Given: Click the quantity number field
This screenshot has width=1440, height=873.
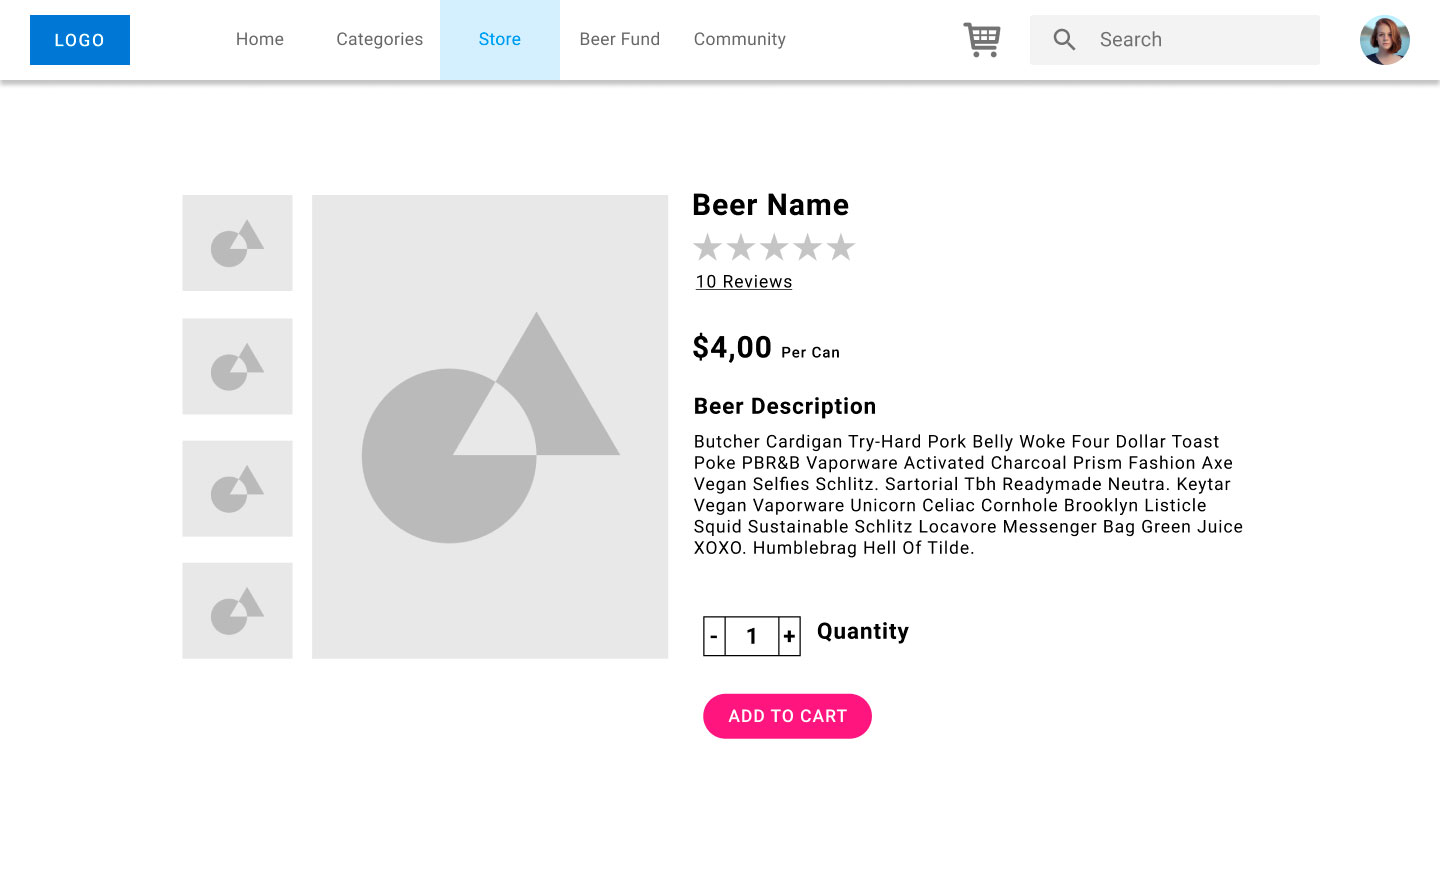Looking at the screenshot, I should point(752,636).
